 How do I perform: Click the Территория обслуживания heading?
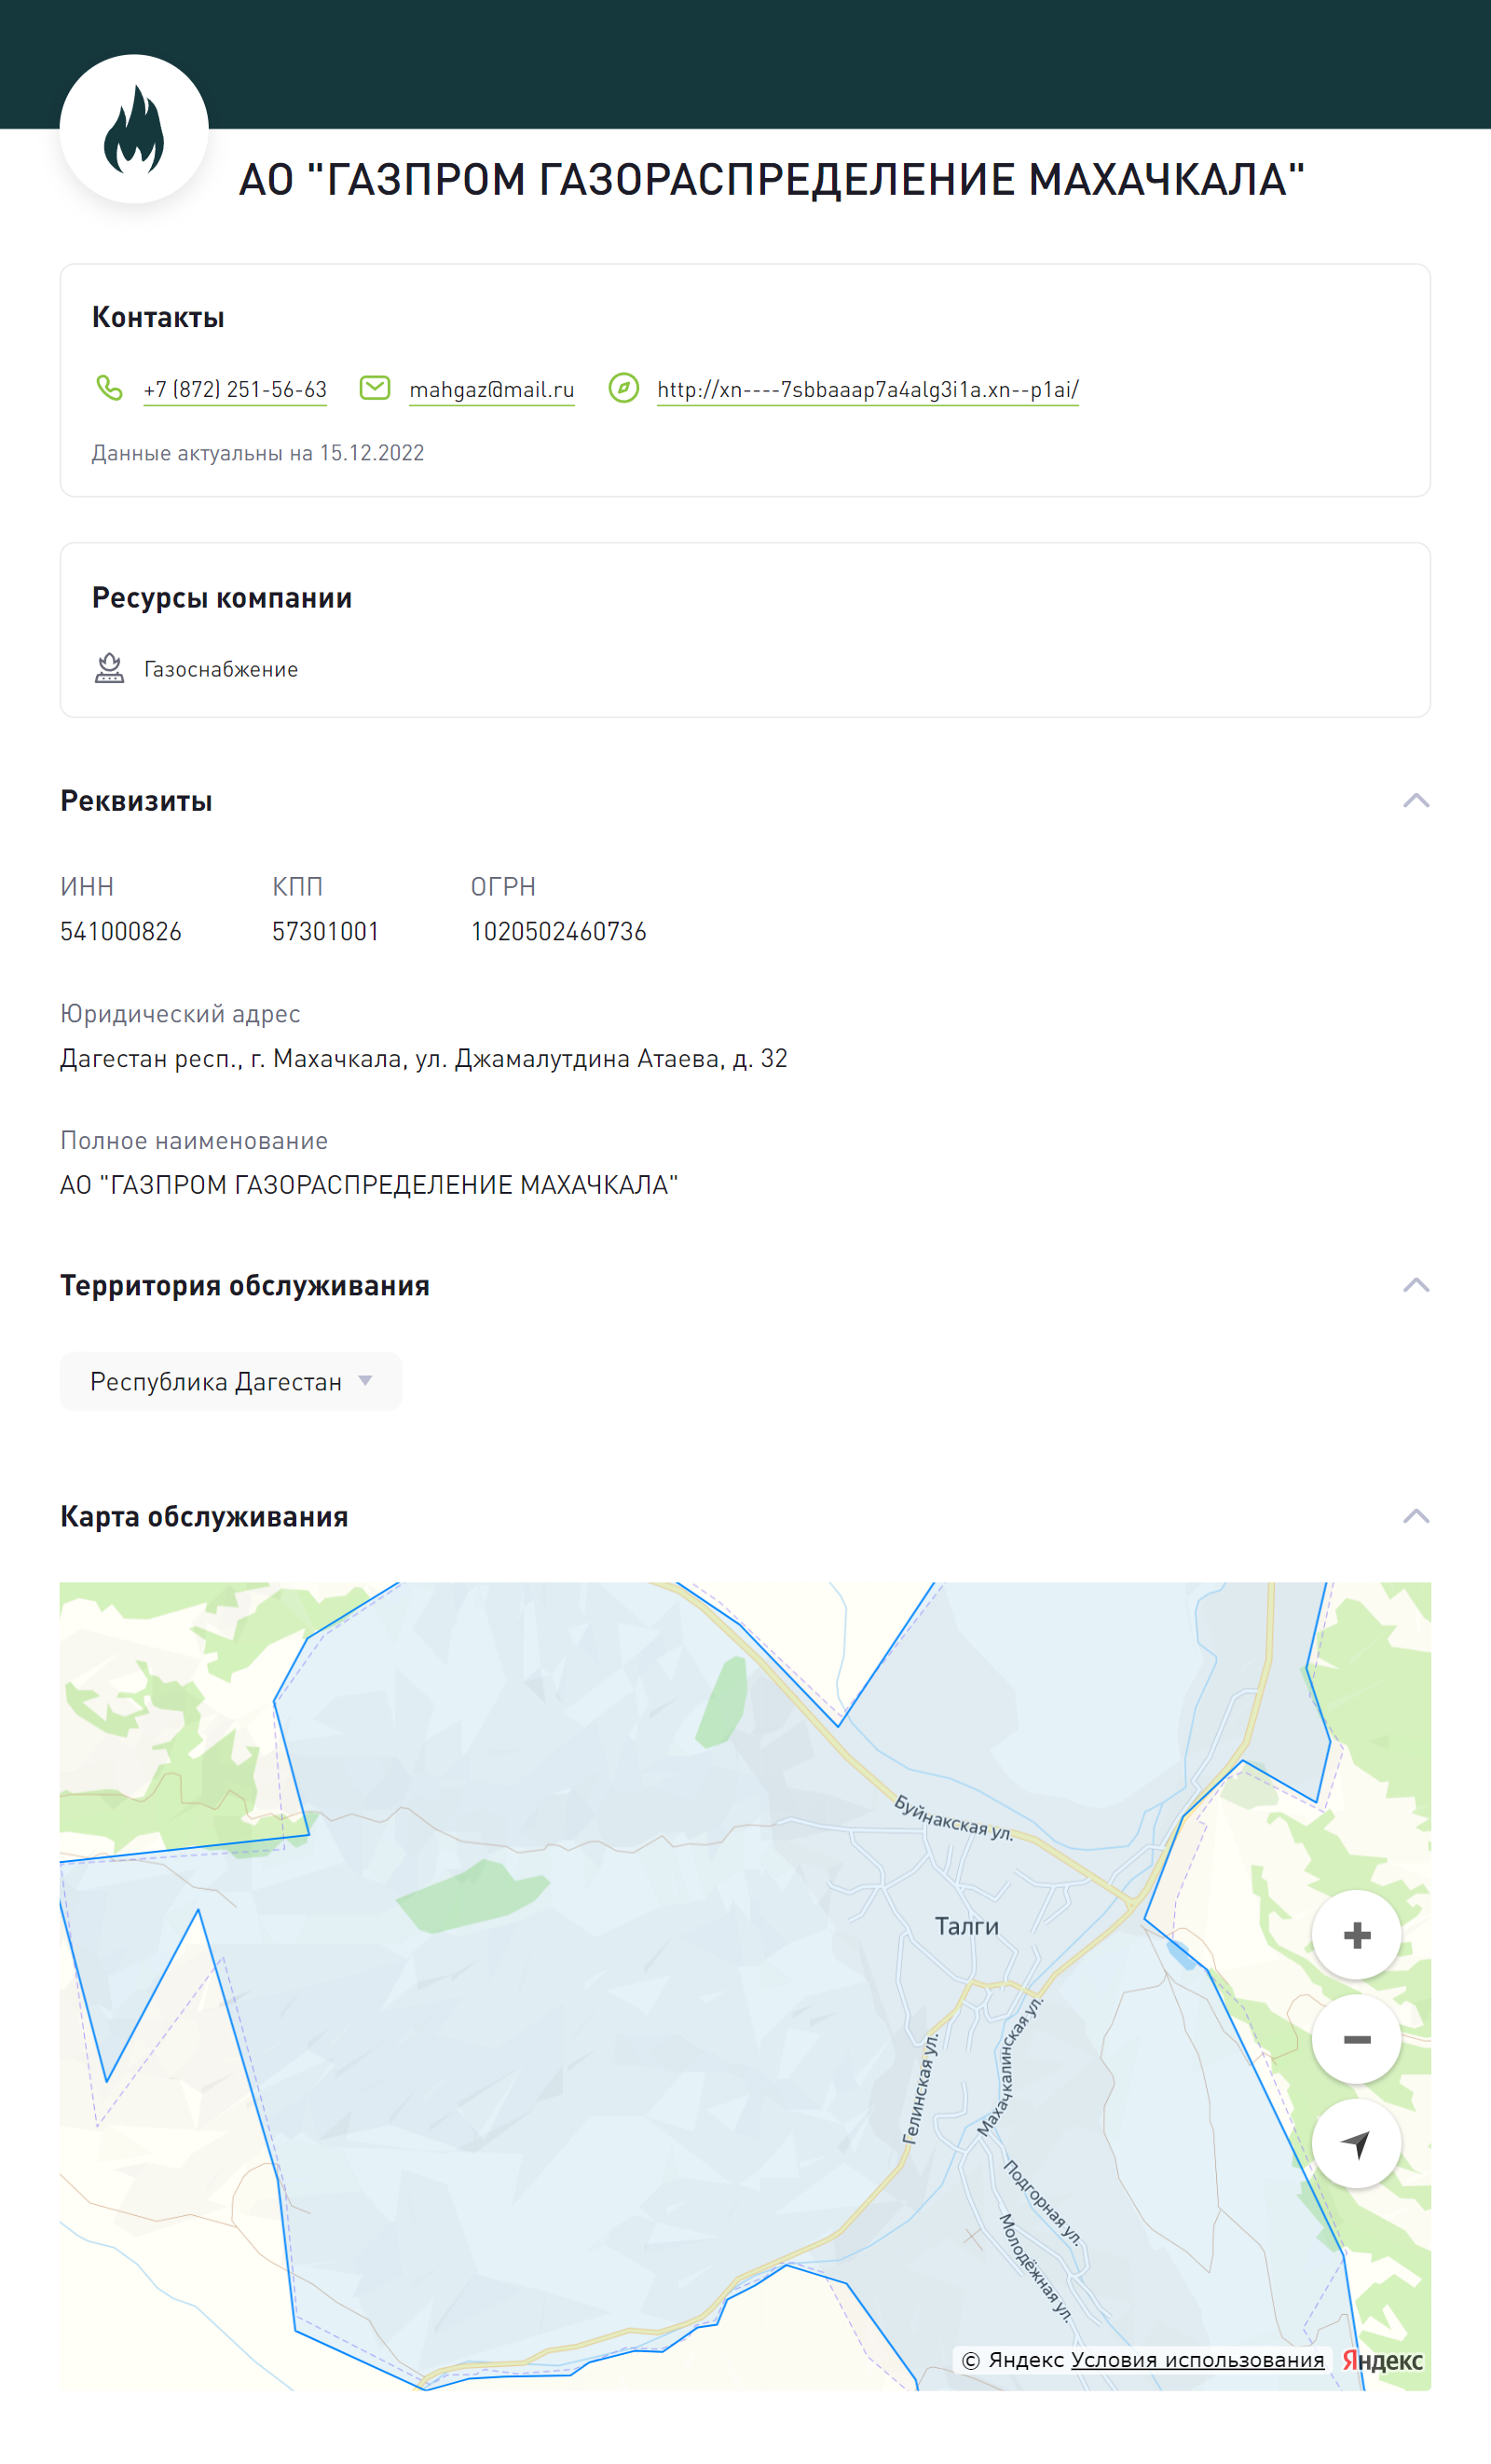[245, 1286]
